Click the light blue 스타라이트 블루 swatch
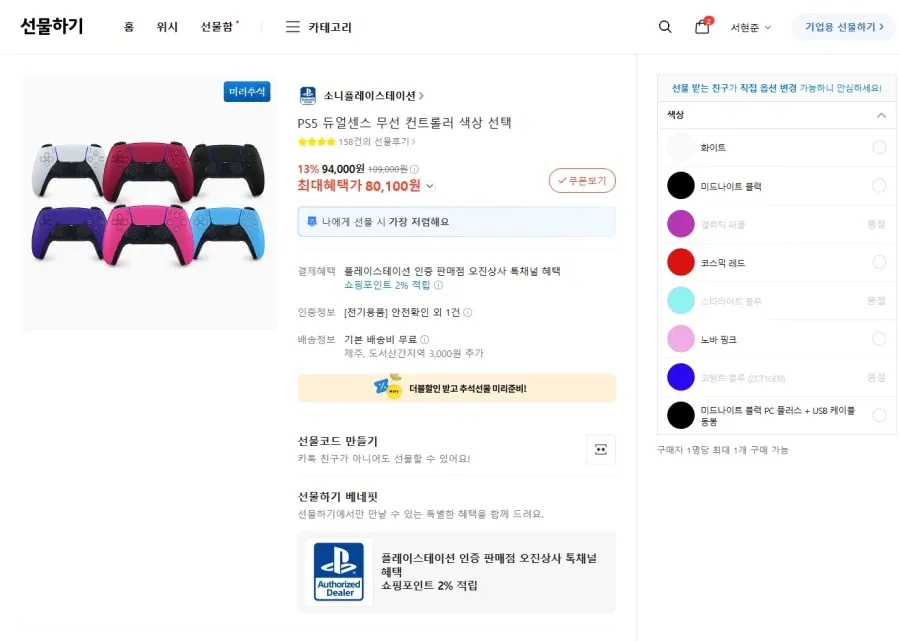900x641 pixels. (x=681, y=301)
